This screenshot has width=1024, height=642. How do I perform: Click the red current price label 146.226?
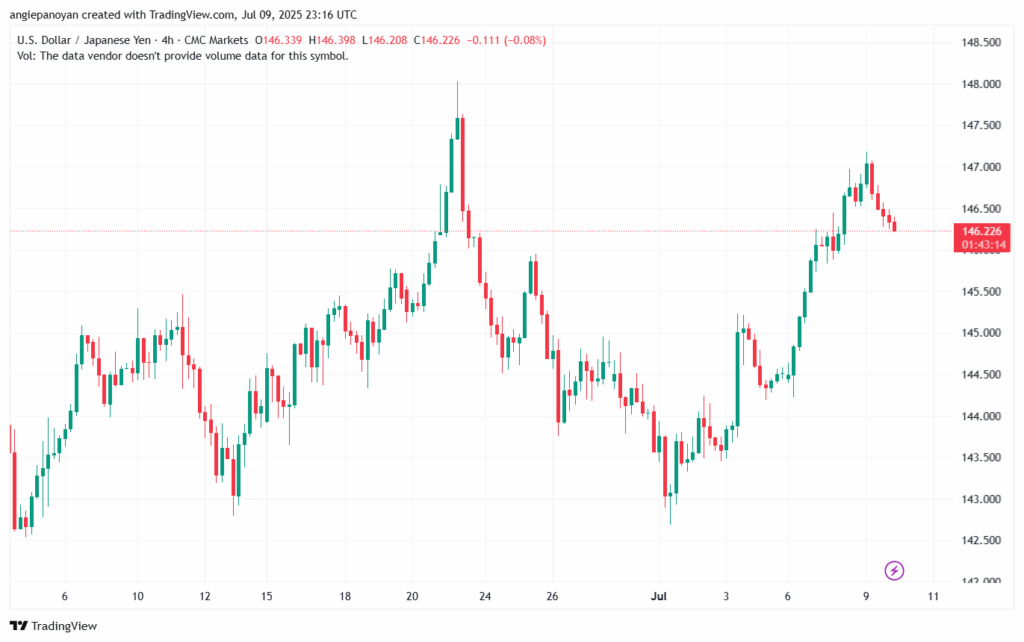click(982, 231)
